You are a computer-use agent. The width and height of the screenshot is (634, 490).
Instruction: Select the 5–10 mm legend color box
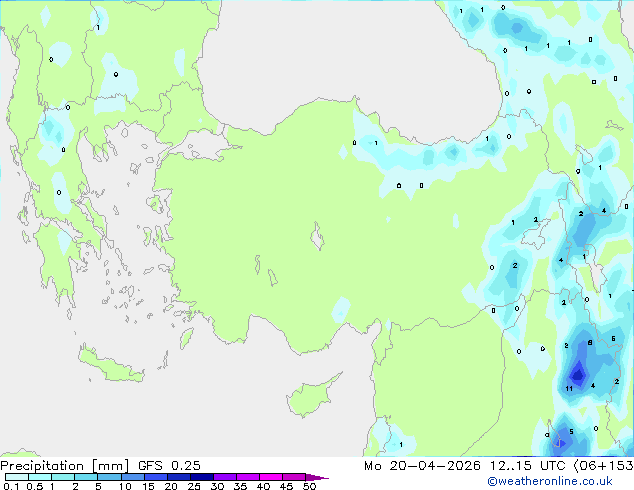(x=109, y=477)
